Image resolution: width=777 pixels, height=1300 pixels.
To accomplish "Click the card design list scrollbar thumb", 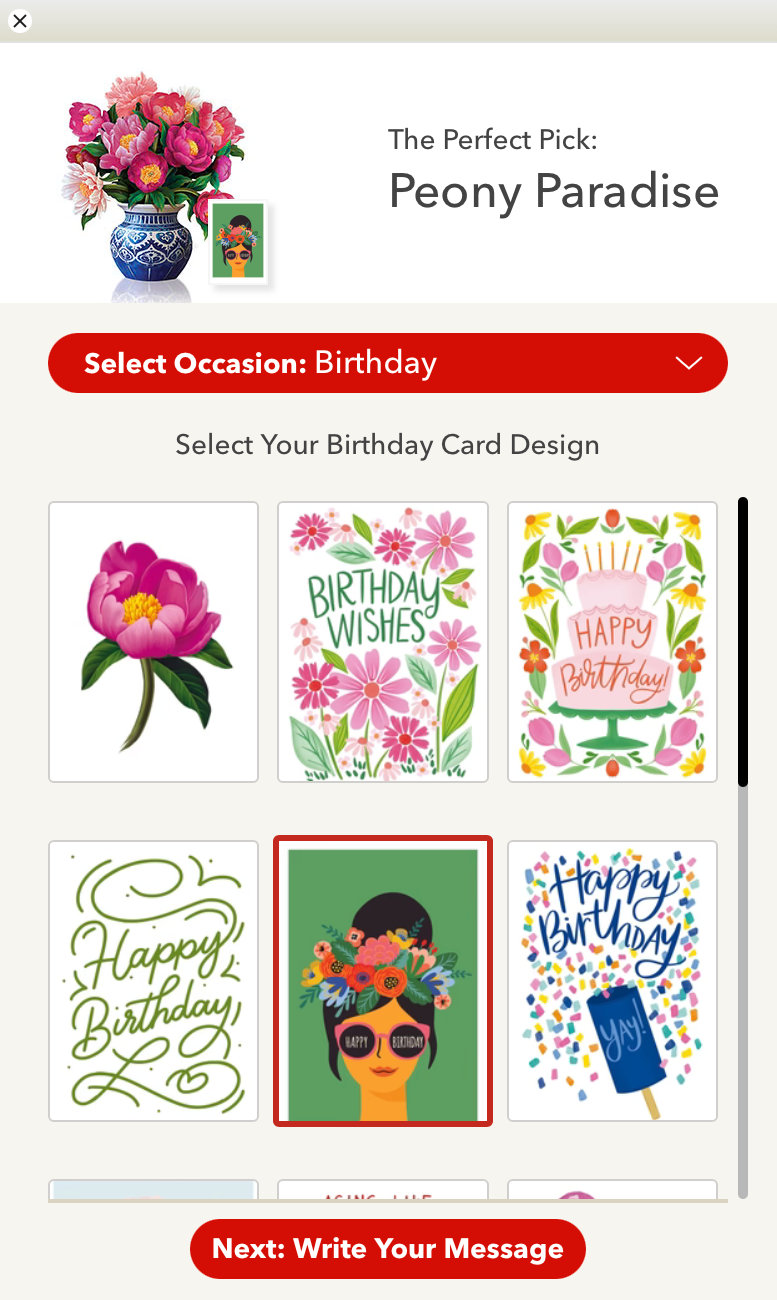I will pos(743,642).
